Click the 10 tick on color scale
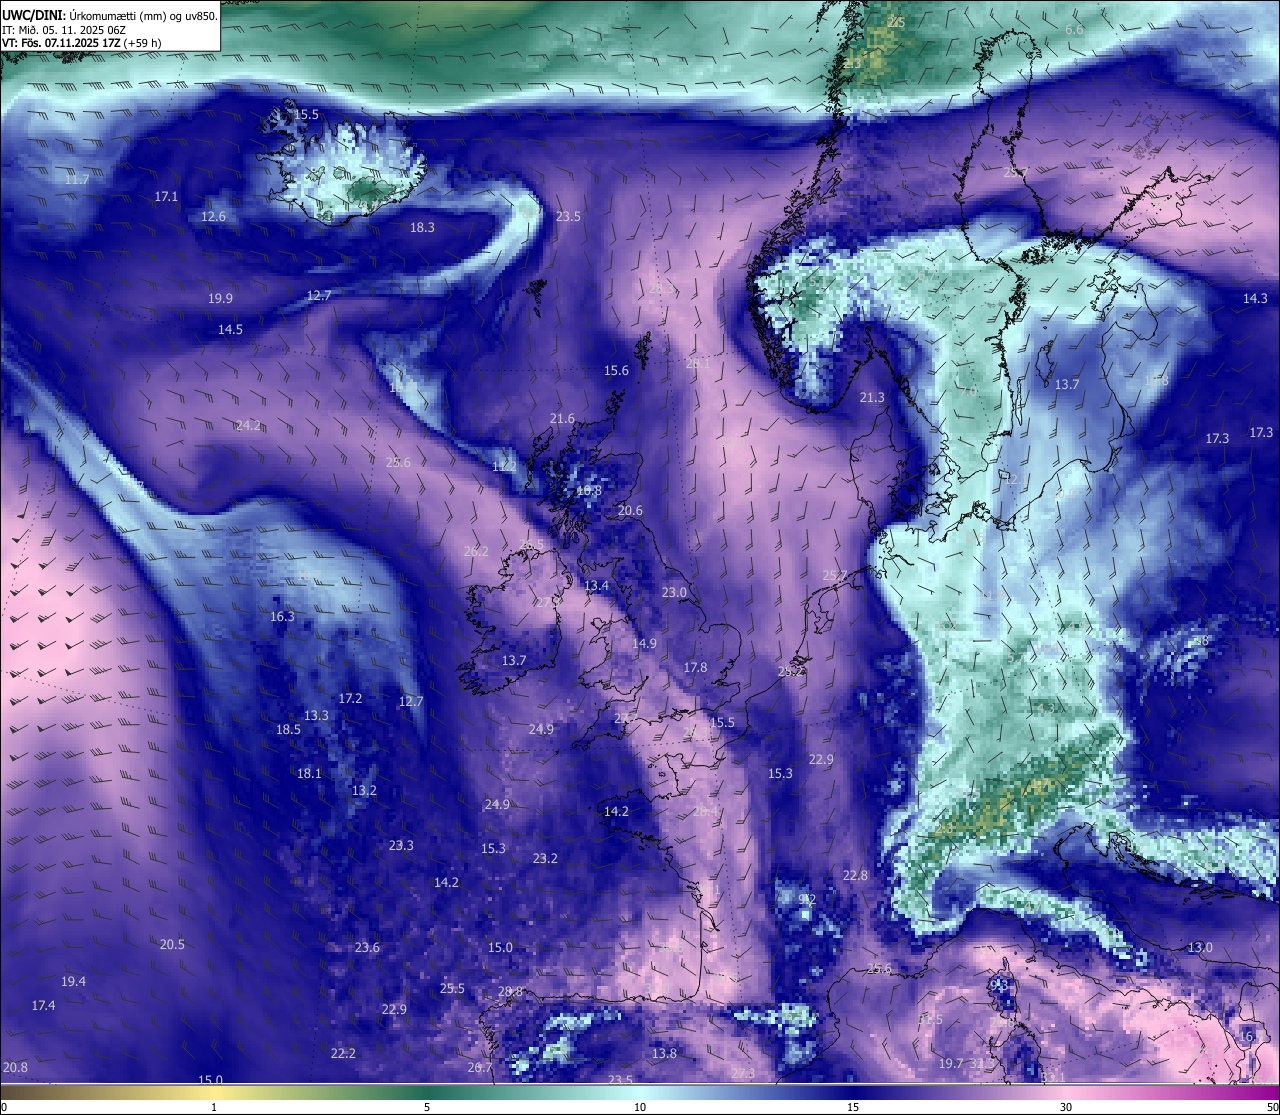Viewport: 1280px width, 1115px height. click(640, 1107)
